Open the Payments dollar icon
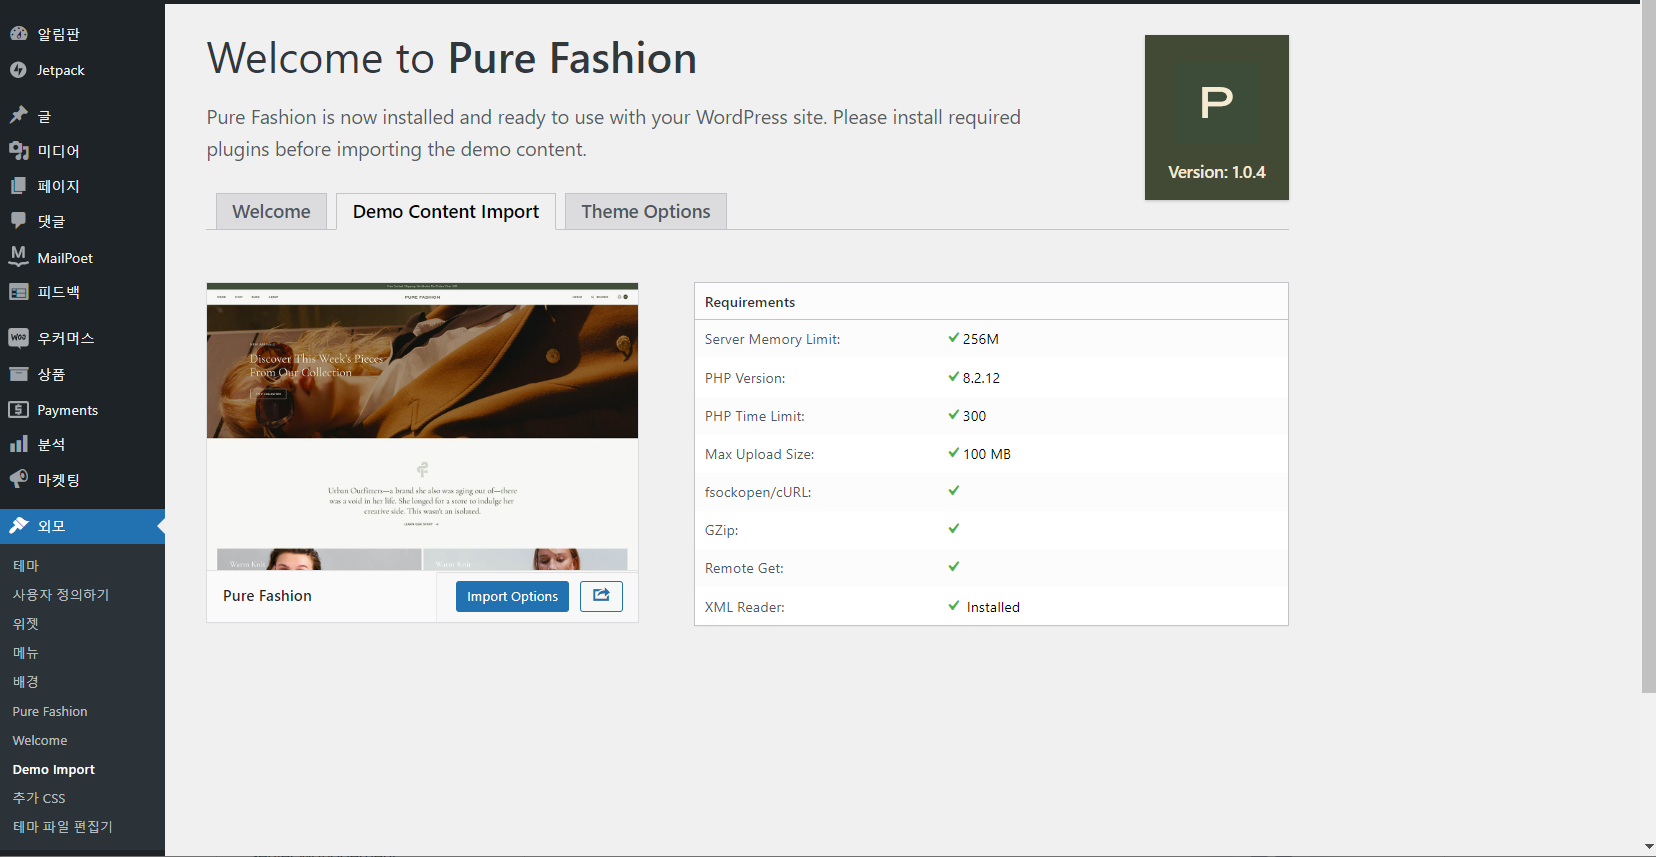The image size is (1656, 857). [x=18, y=410]
